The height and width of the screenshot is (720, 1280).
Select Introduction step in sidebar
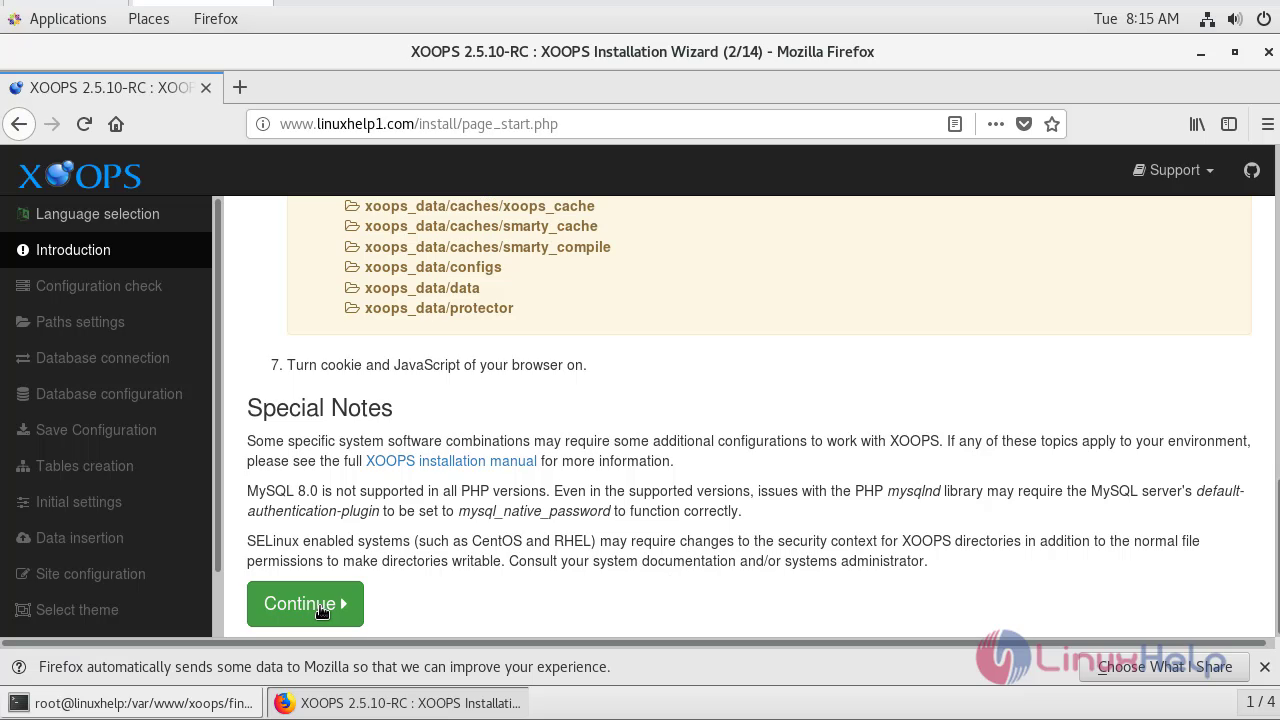coord(106,250)
